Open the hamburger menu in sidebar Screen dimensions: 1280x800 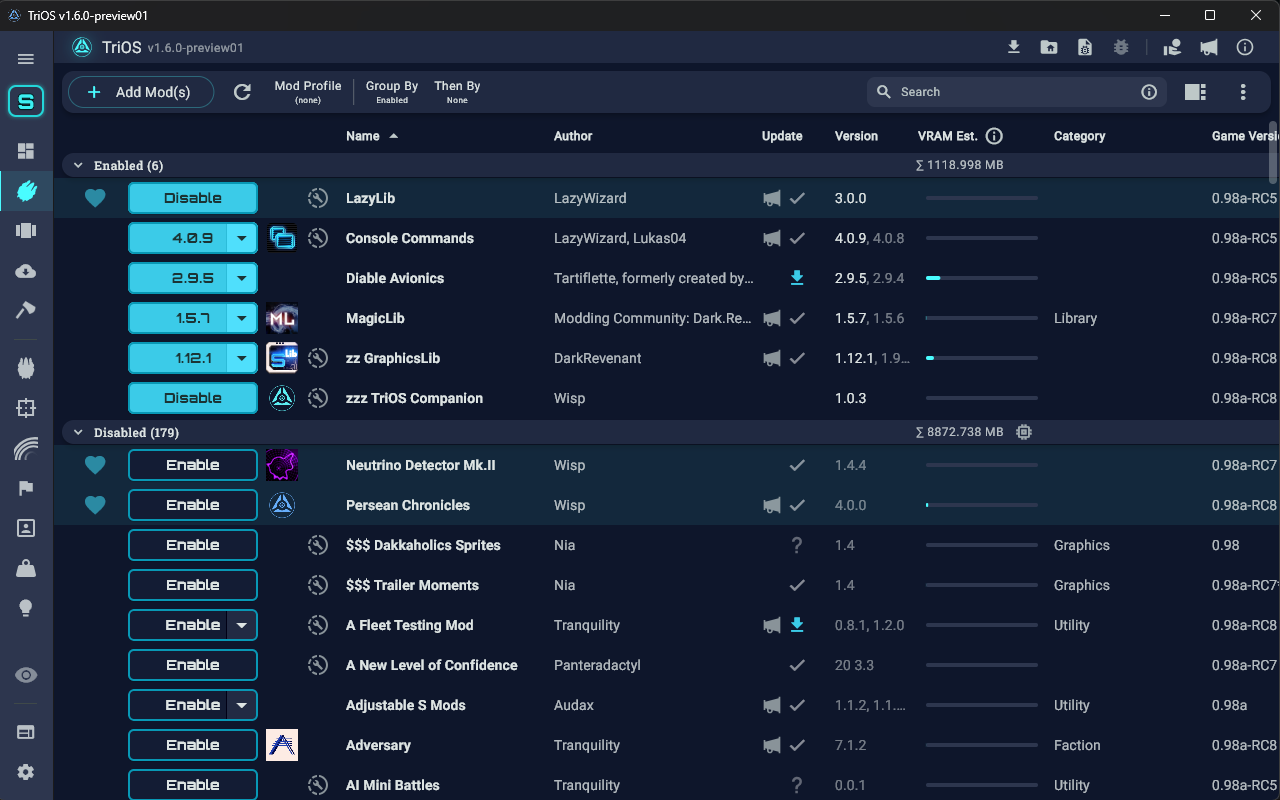[x=26, y=59]
